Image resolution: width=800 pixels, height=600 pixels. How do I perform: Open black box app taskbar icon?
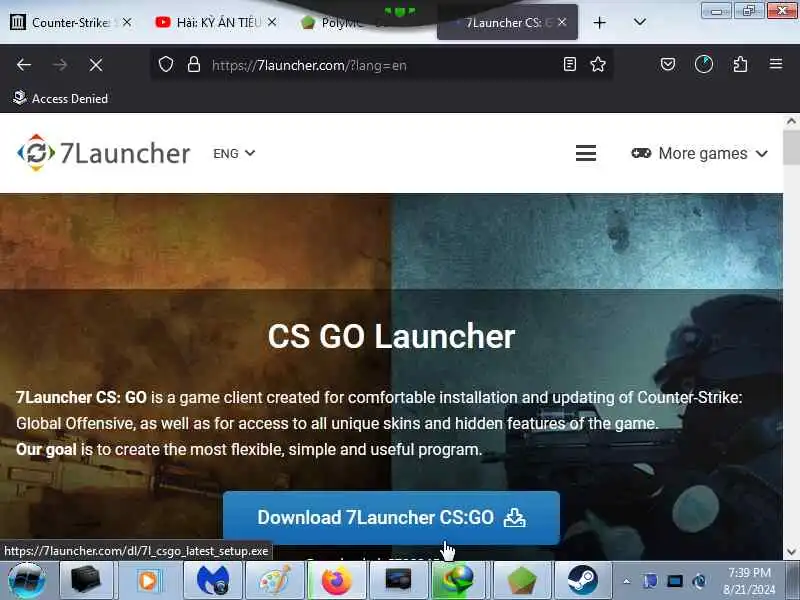[86, 581]
